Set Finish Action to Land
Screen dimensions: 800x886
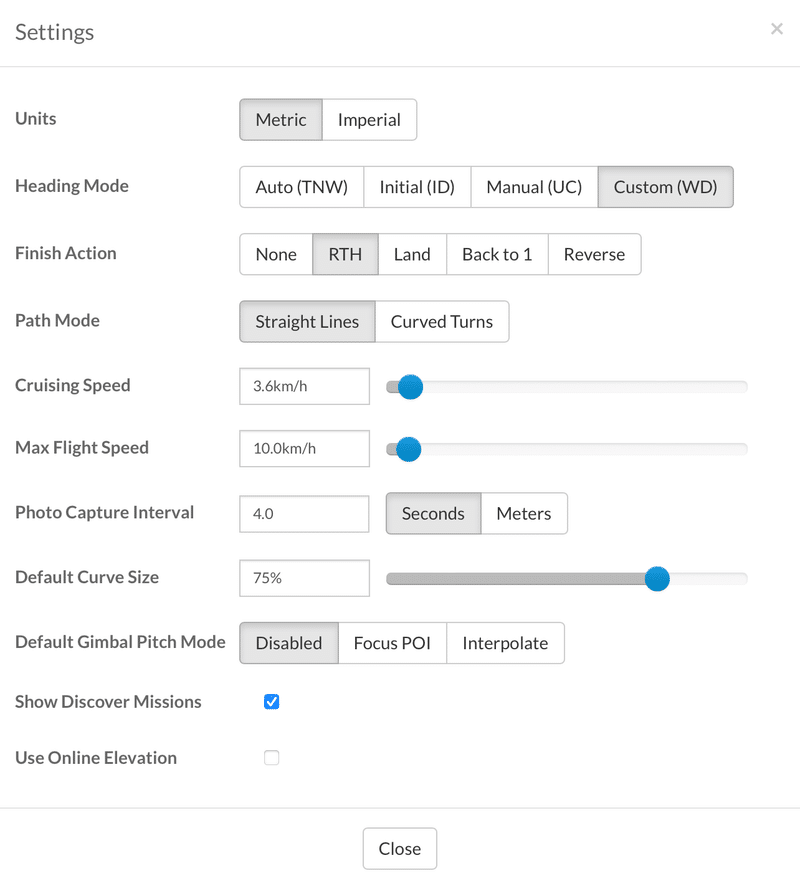click(412, 254)
